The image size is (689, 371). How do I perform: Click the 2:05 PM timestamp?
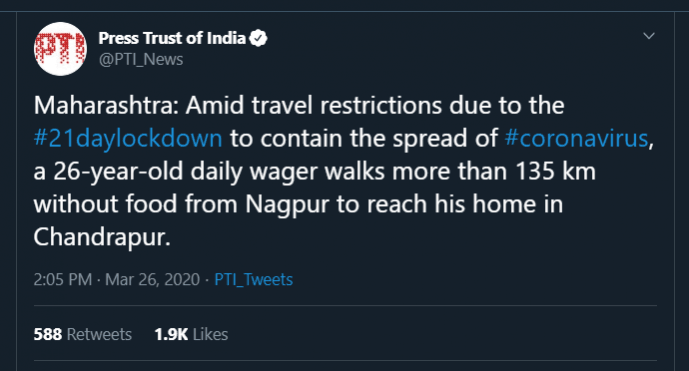pyautogui.click(x=63, y=280)
